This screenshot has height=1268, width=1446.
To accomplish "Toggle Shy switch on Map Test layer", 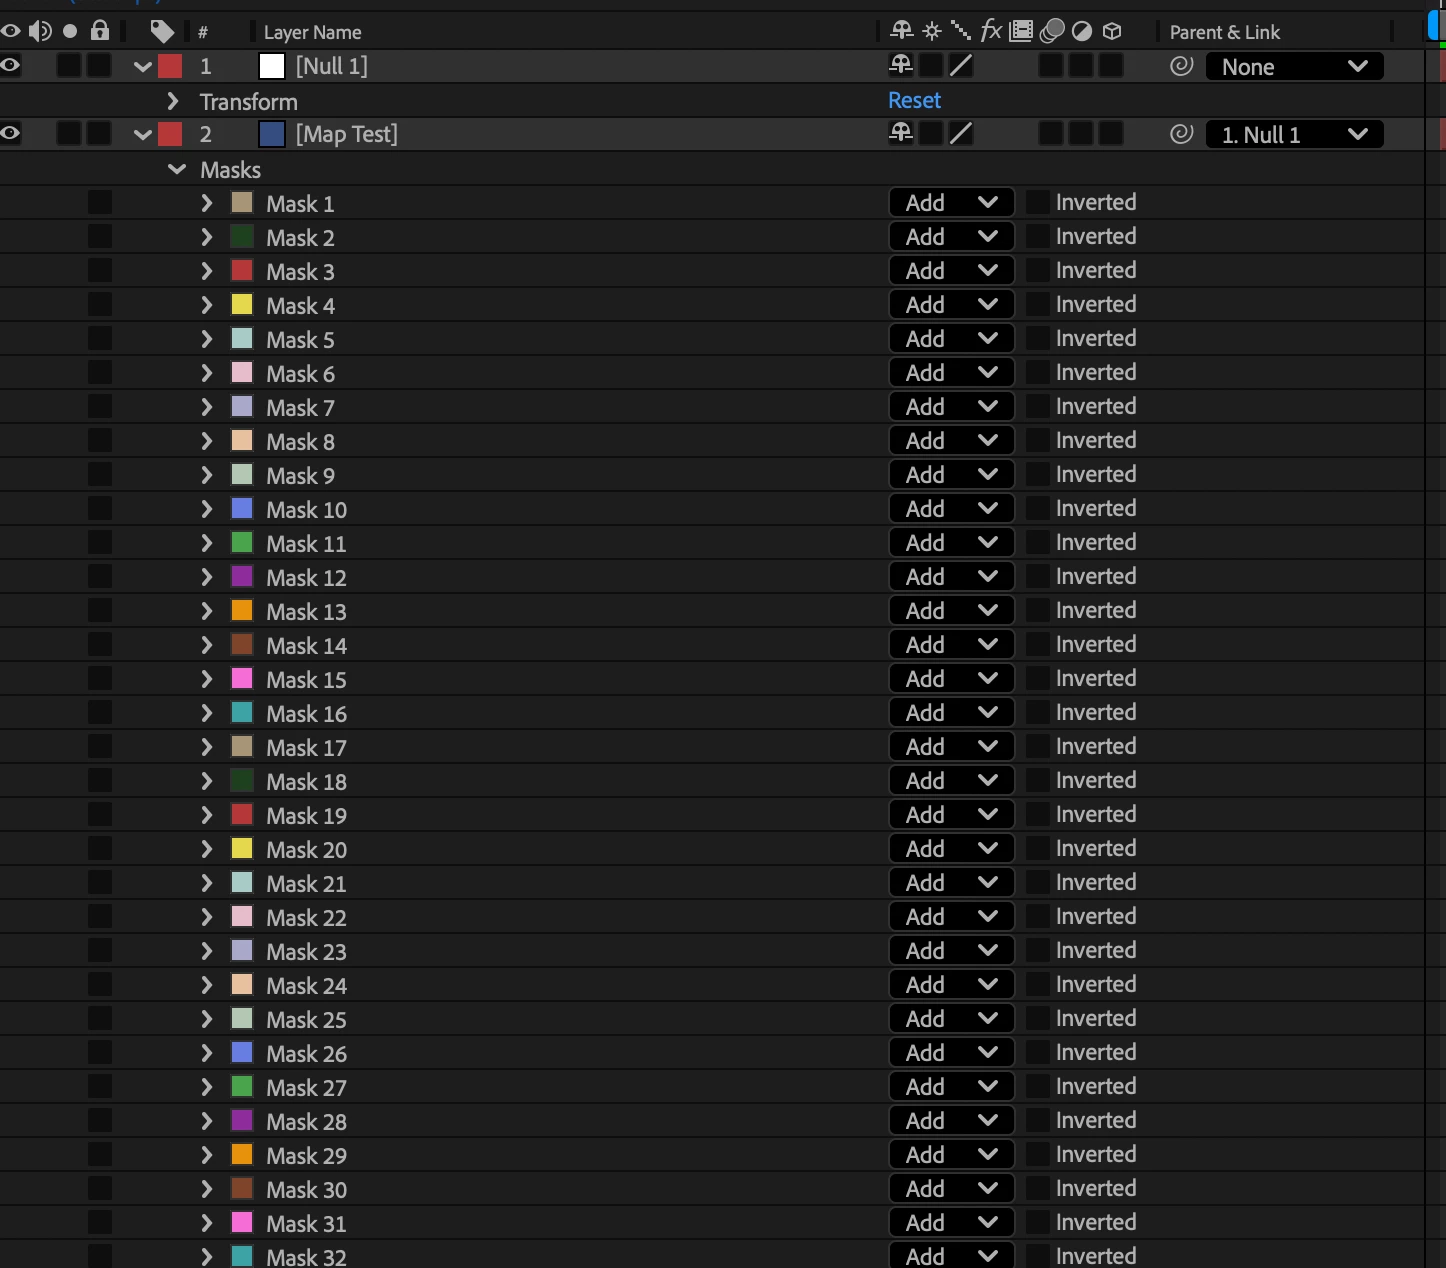I will 901,133.
